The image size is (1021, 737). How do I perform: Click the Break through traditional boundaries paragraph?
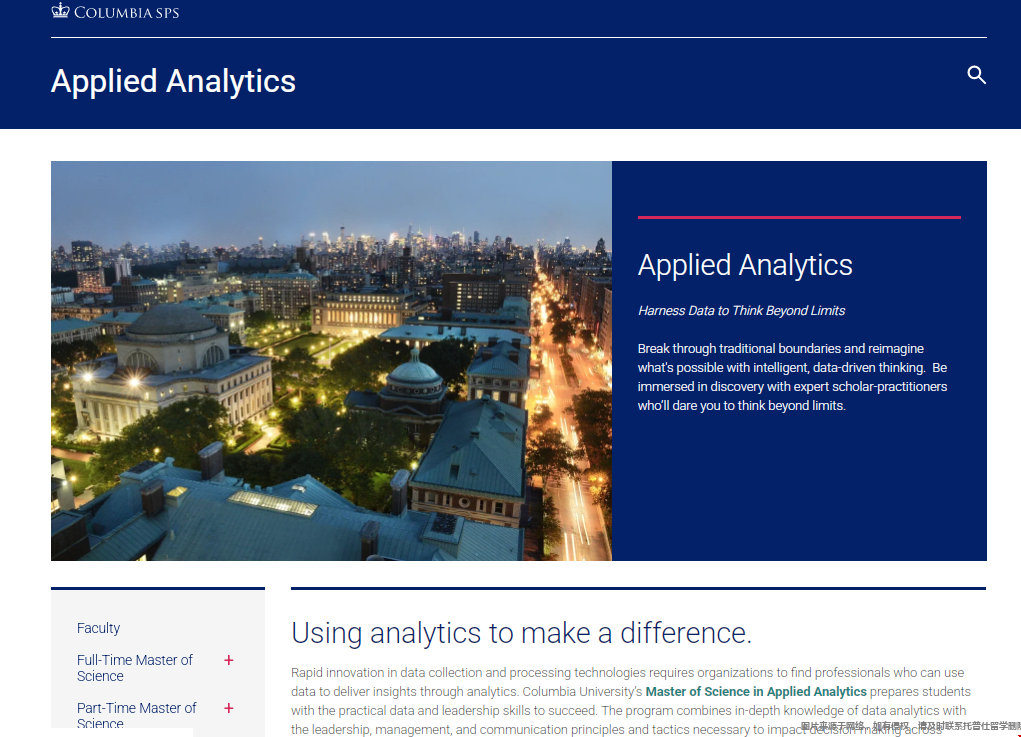coord(792,377)
